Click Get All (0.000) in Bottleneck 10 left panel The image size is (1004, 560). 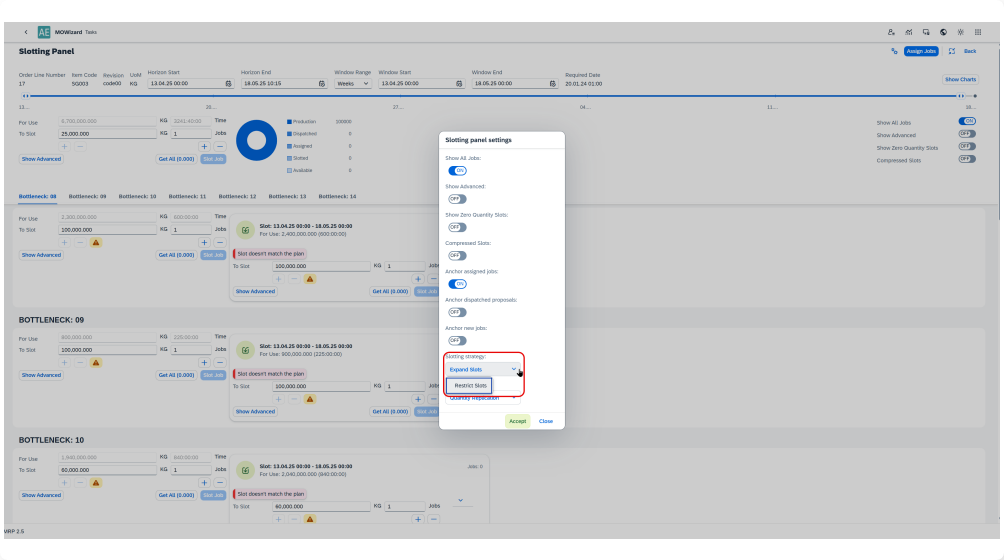coord(176,495)
